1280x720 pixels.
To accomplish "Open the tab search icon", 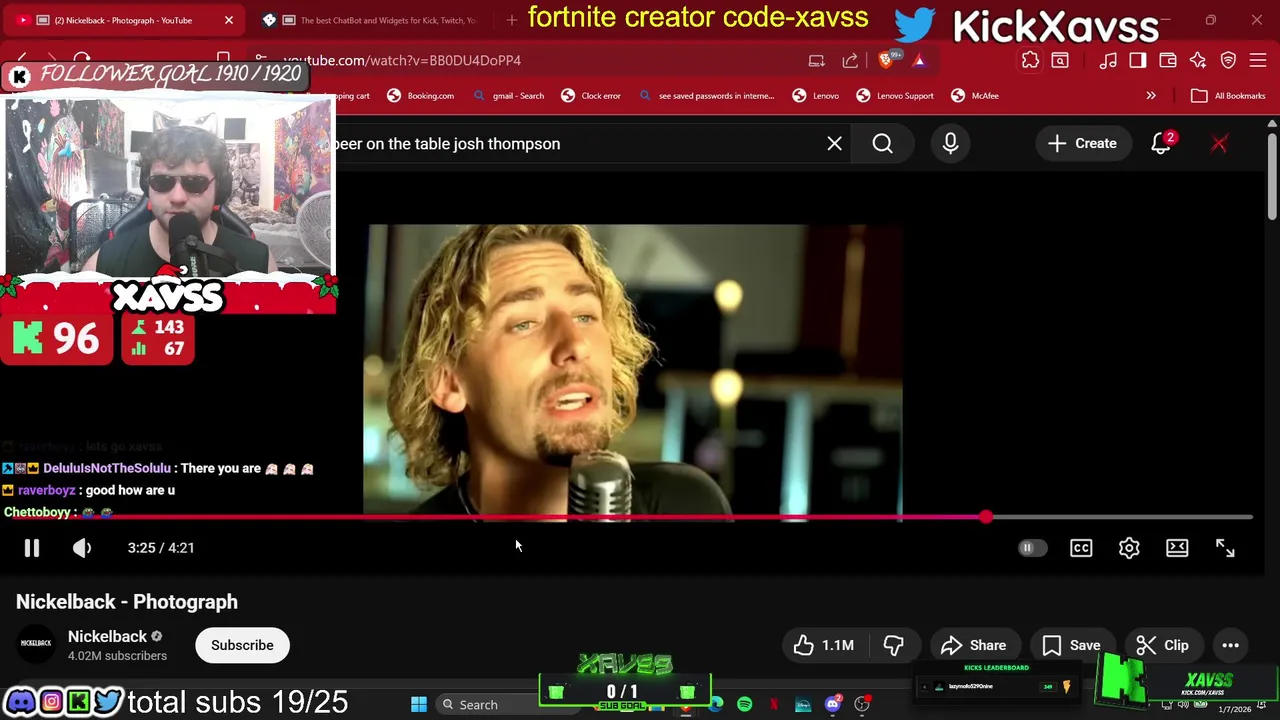I will tap(1060, 60).
